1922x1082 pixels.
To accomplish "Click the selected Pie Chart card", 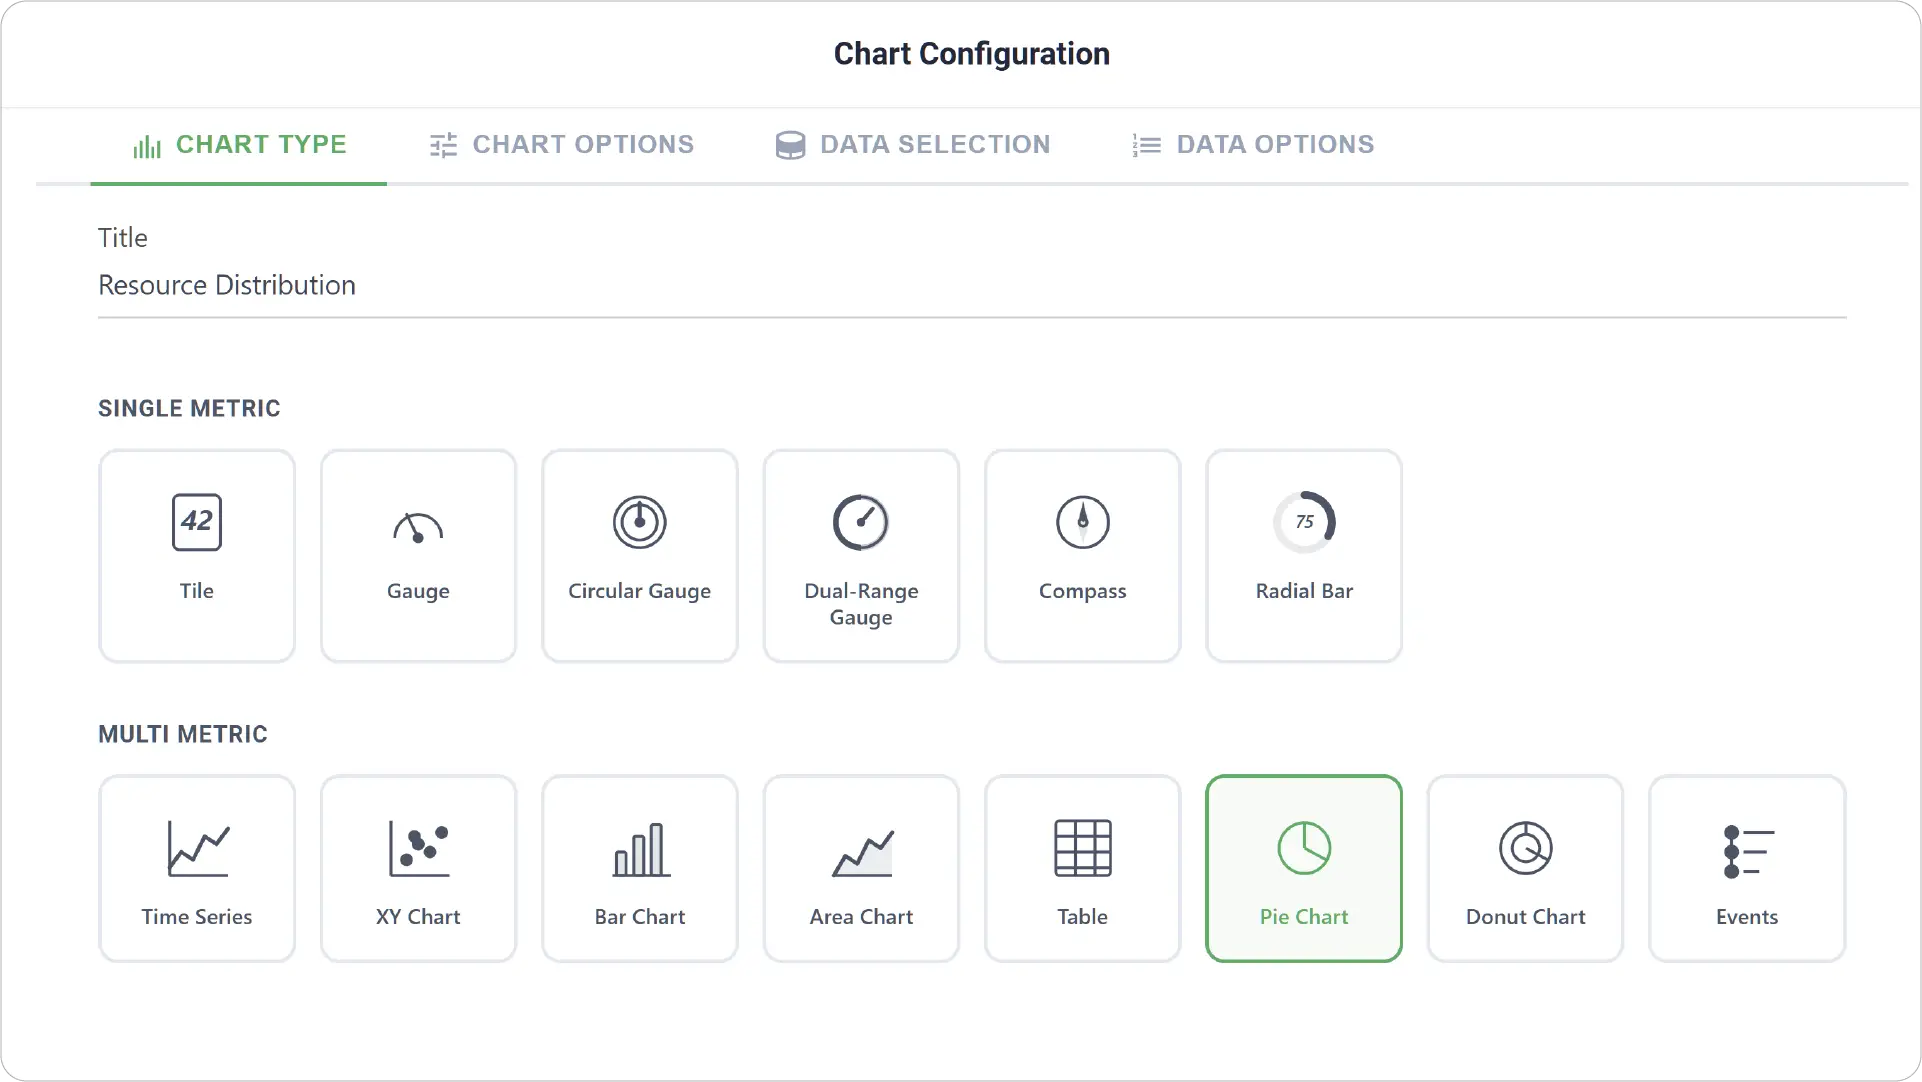I will 1304,868.
